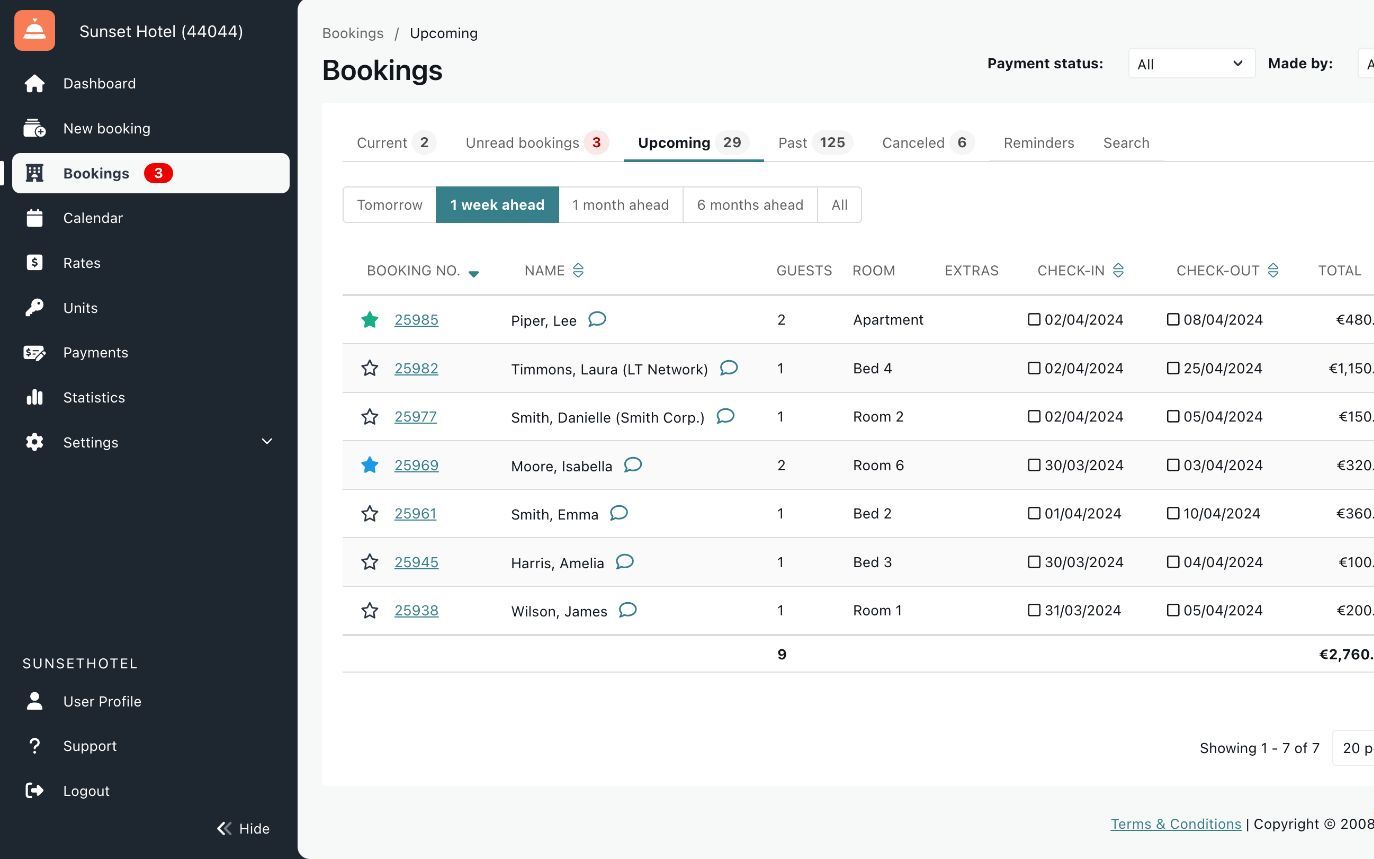Click the Sunset Hotel bell logo icon
The width and height of the screenshot is (1374, 859).
[35, 31]
